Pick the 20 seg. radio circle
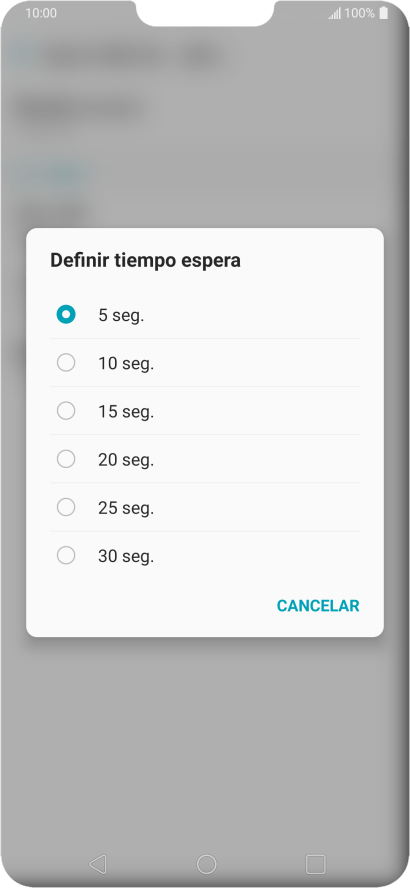The height and width of the screenshot is (888, 410). 66,459
